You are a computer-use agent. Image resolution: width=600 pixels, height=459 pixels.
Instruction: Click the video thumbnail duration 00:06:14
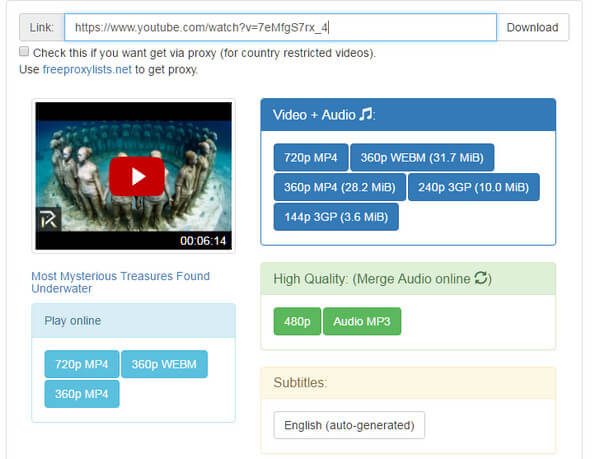coord(203,241)
